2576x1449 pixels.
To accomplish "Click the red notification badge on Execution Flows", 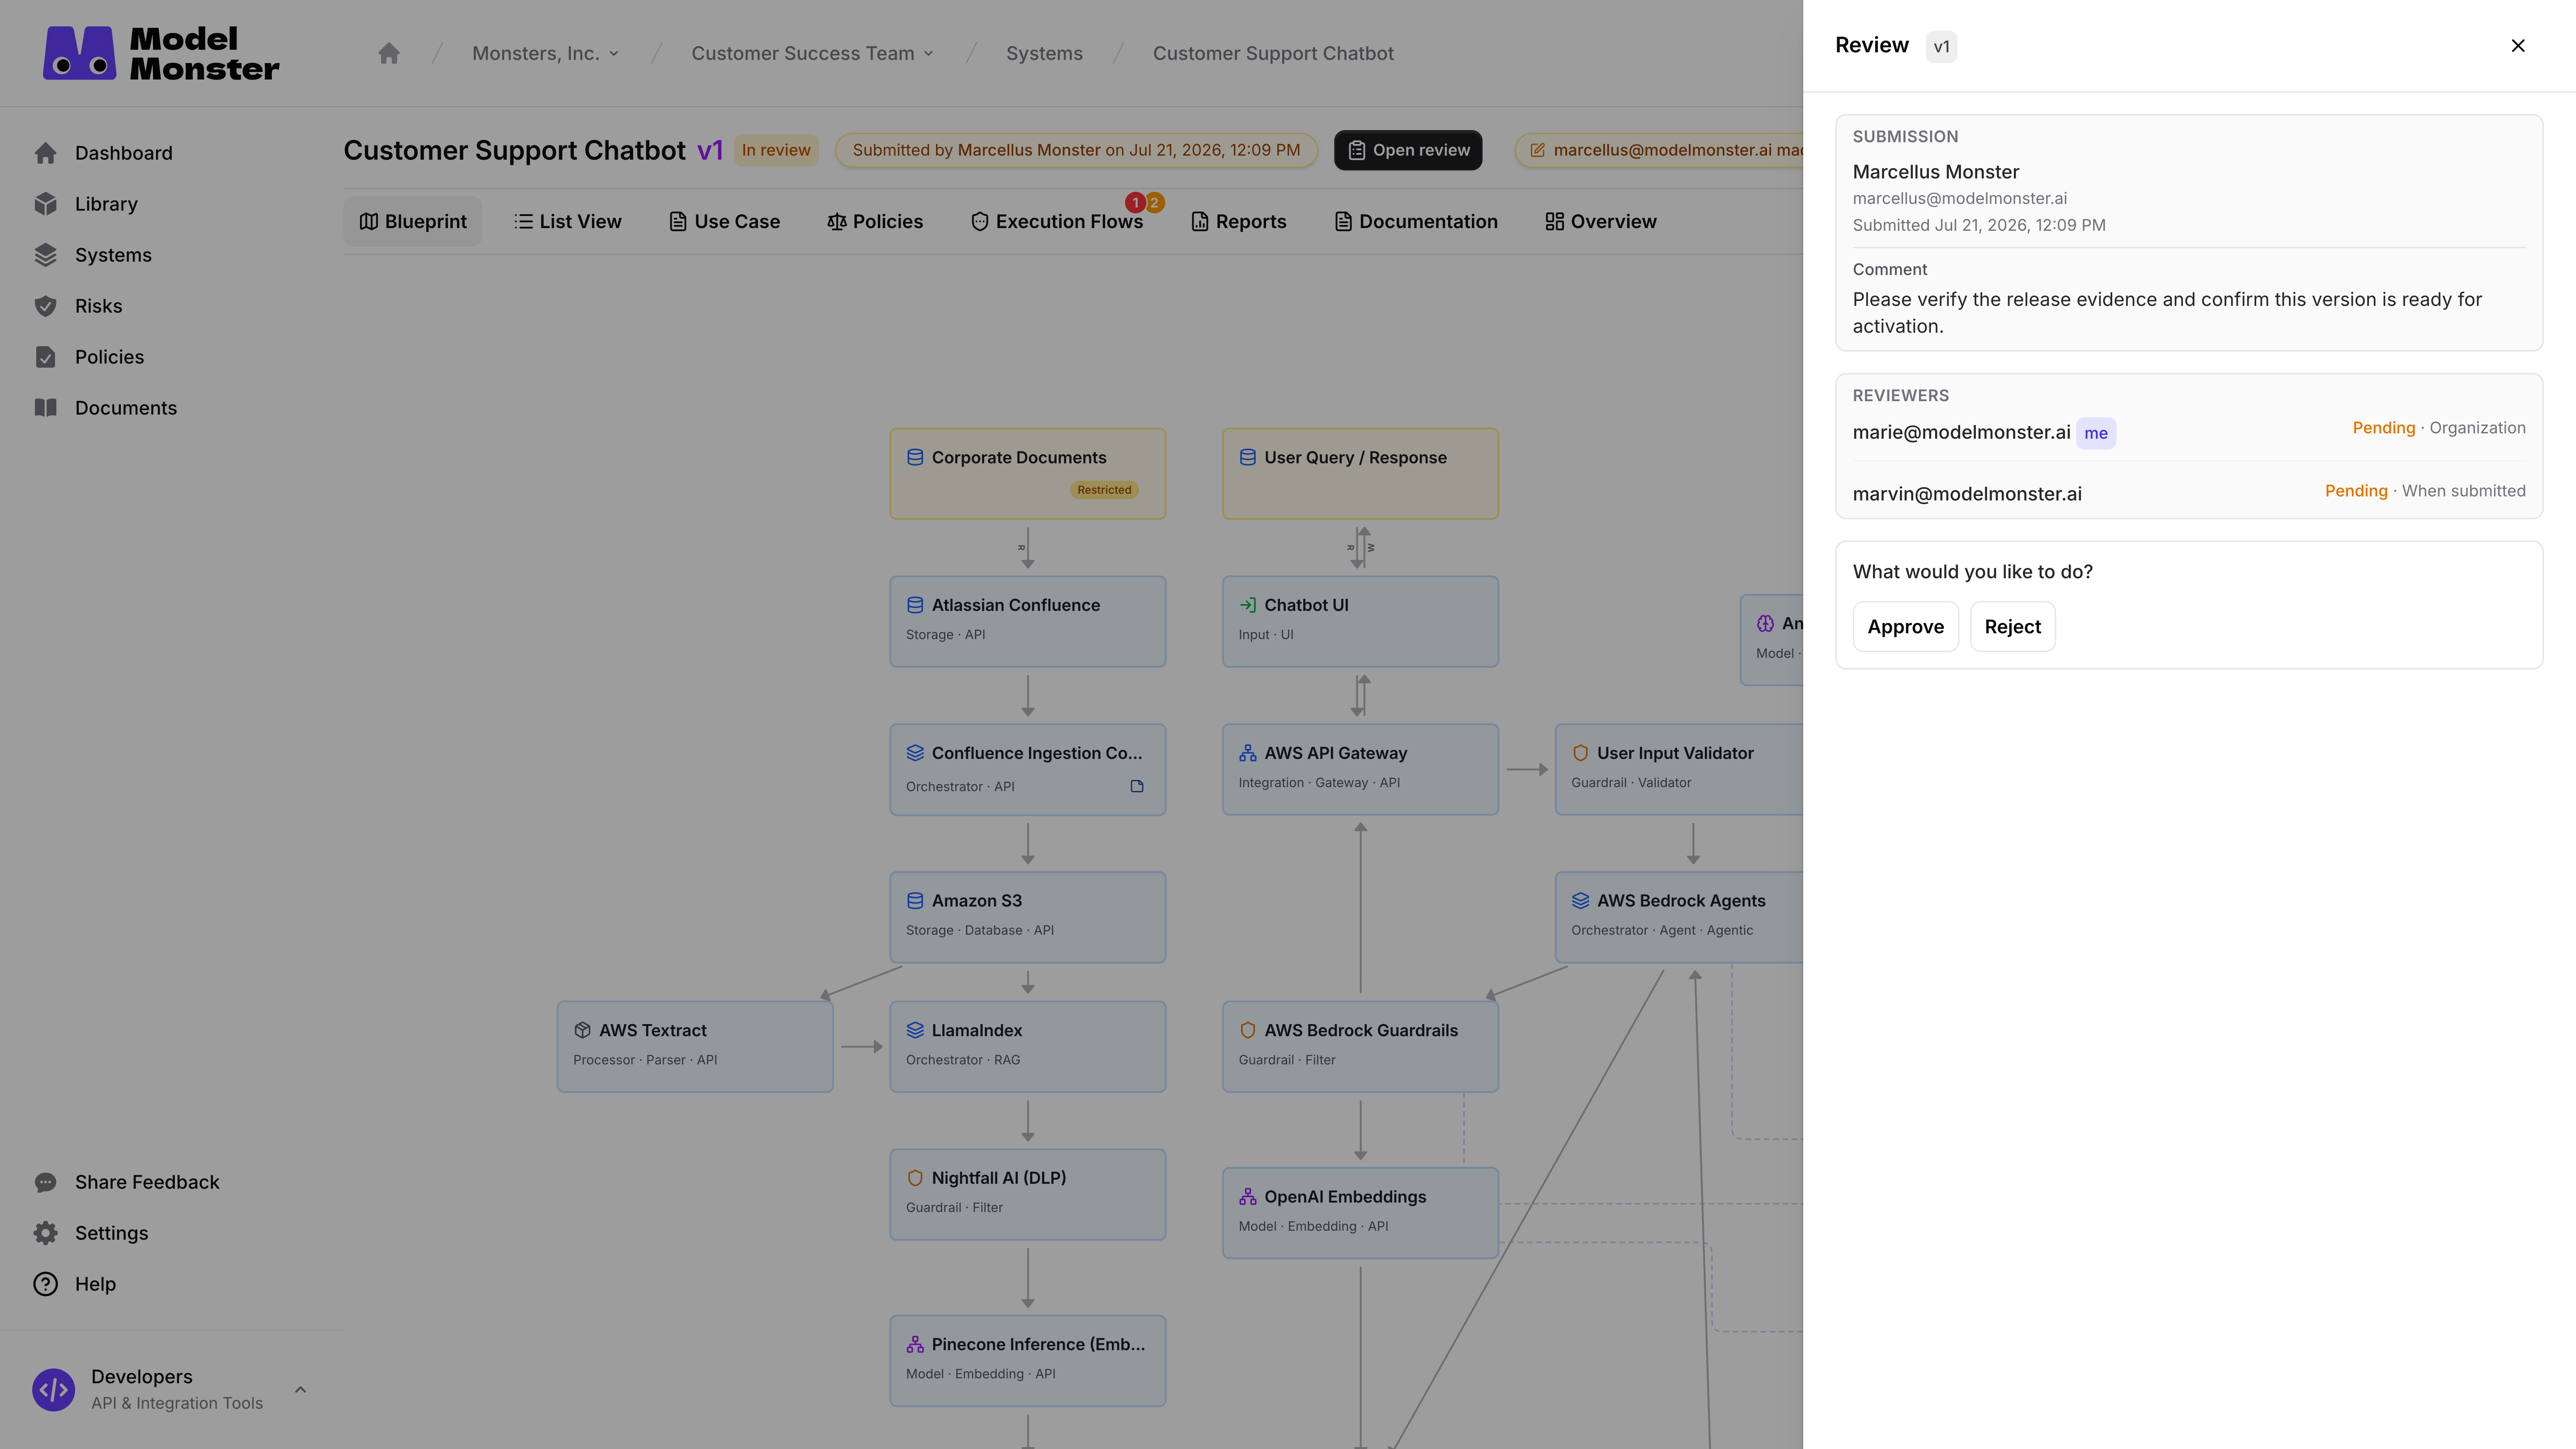I will 1135,203.
